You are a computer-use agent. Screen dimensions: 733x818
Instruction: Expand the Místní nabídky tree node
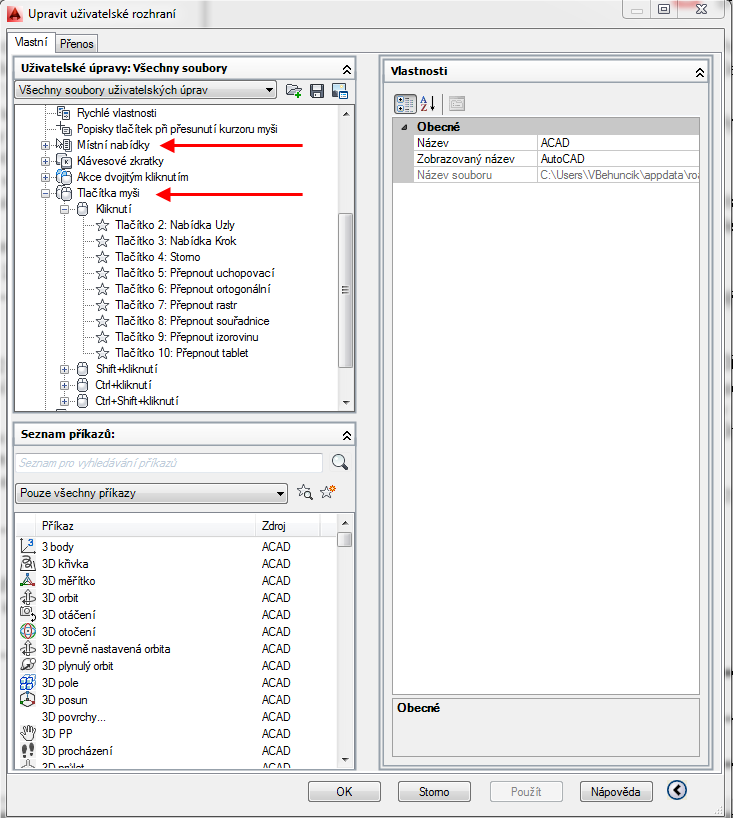(x=45, y=145)
